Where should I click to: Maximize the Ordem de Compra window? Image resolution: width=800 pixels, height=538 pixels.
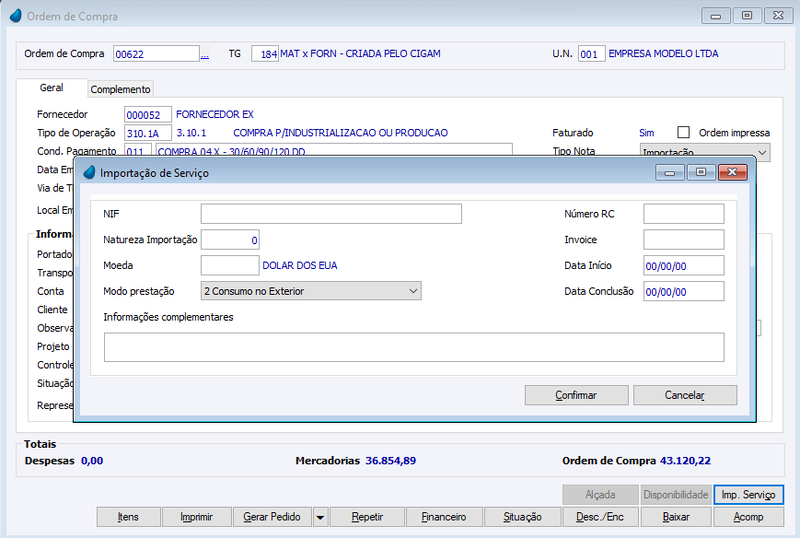(747, 16)
